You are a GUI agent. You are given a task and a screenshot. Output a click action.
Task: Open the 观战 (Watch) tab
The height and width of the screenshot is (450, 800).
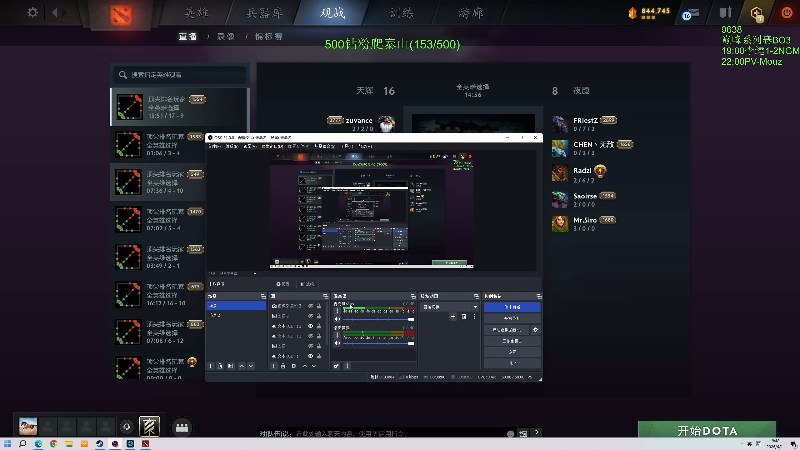[x=333, y=13]
